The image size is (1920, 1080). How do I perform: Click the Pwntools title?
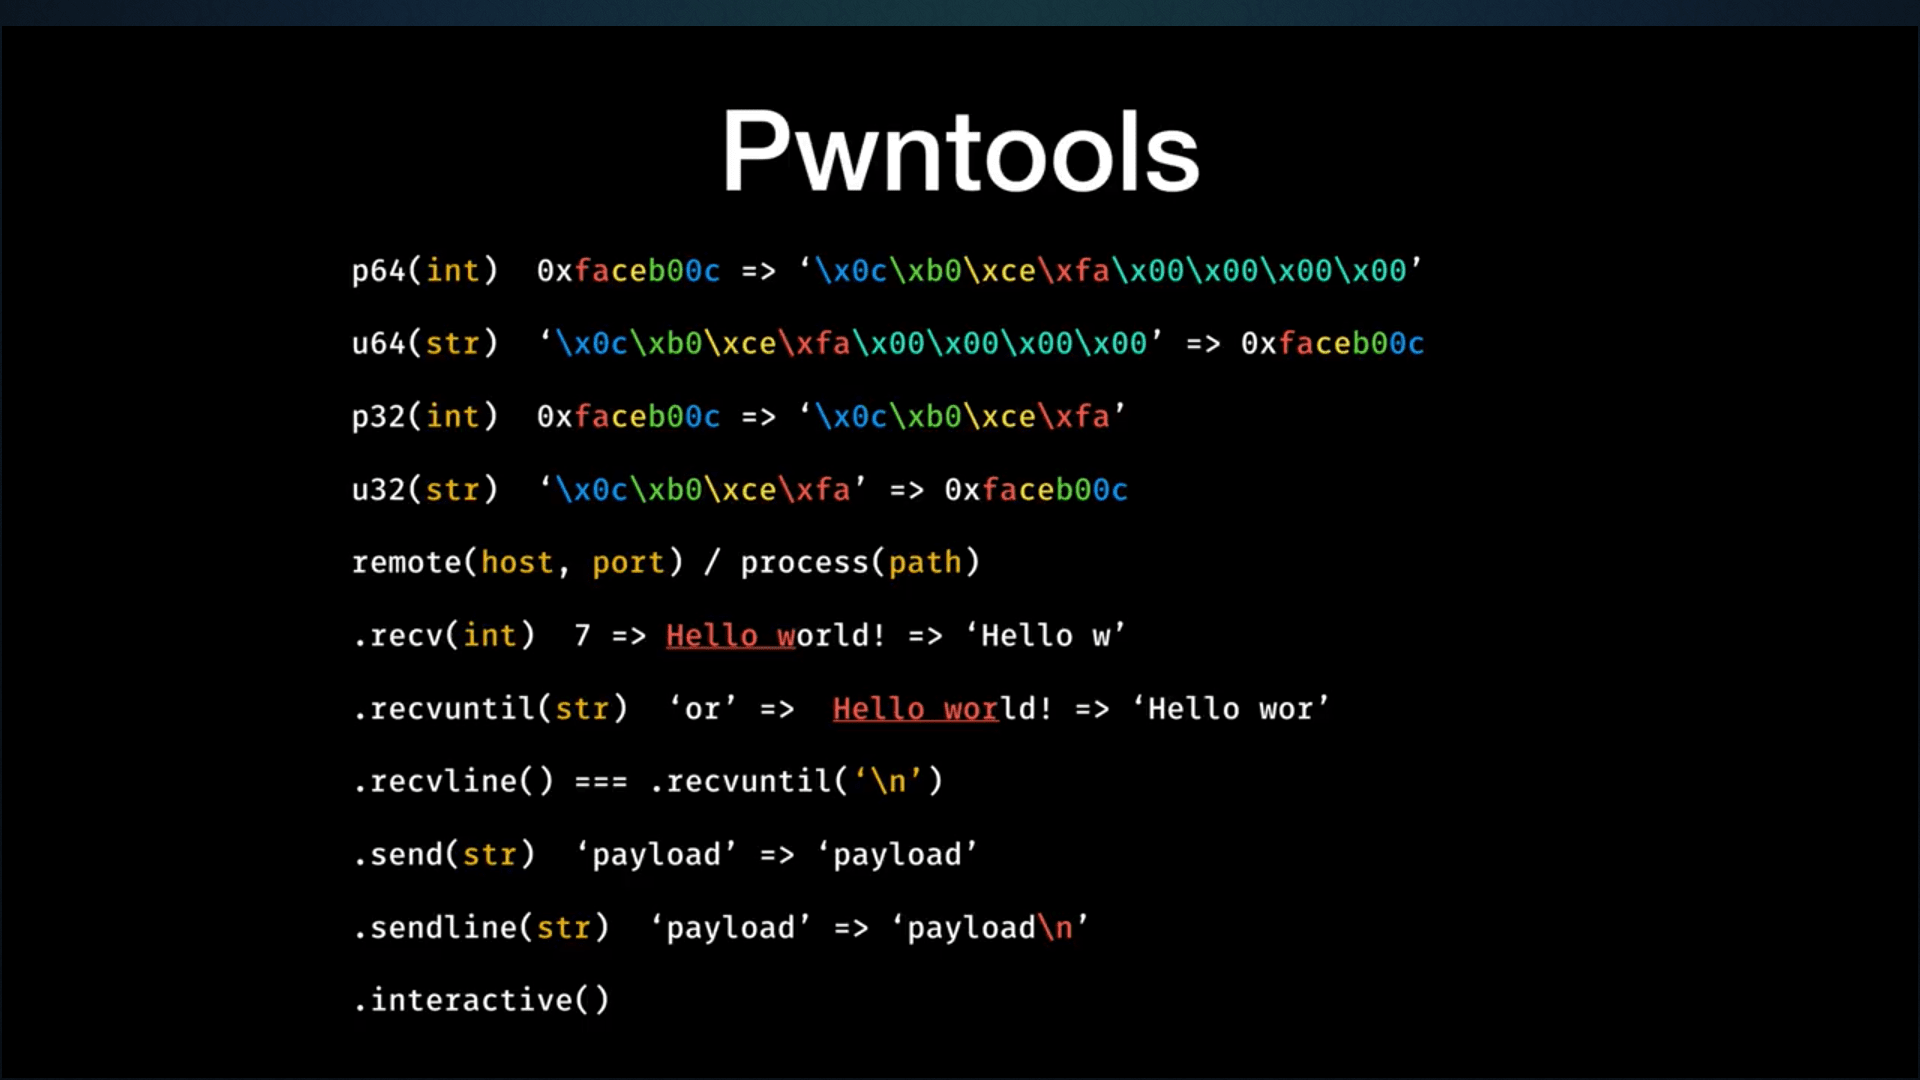click(958, 150)
